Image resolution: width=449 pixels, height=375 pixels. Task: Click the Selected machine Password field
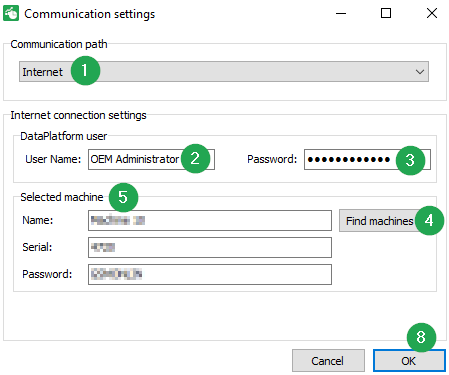(x=210, y=274)
